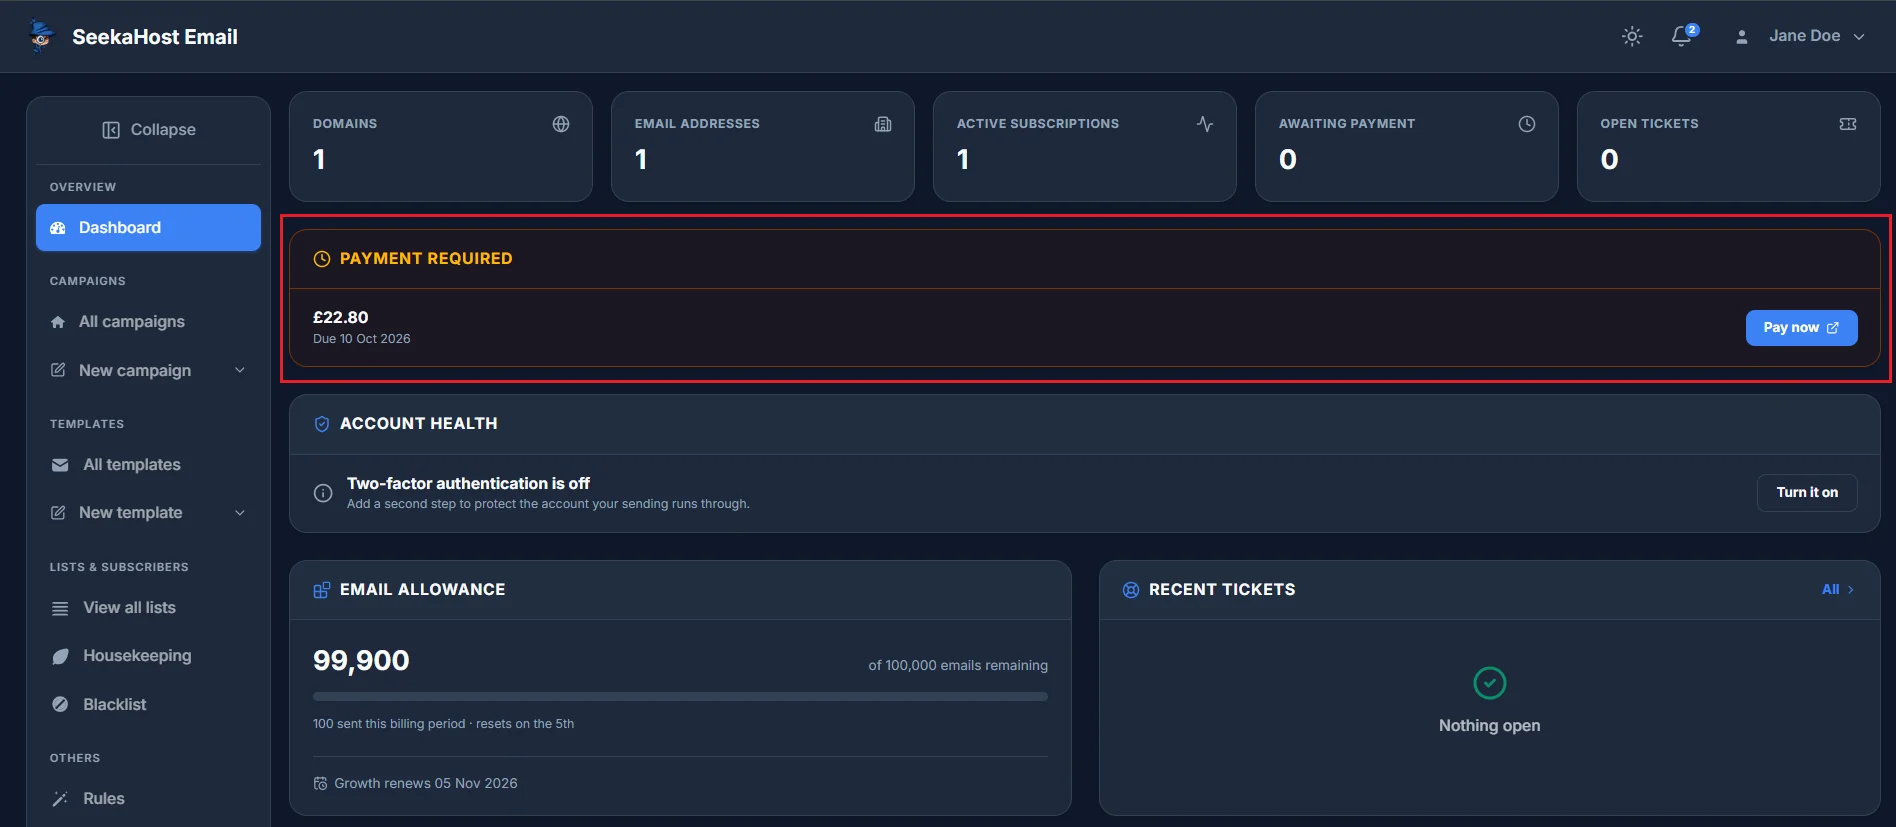
Task: Click the clock icon beside Payment Required
Action: [322, 259]
